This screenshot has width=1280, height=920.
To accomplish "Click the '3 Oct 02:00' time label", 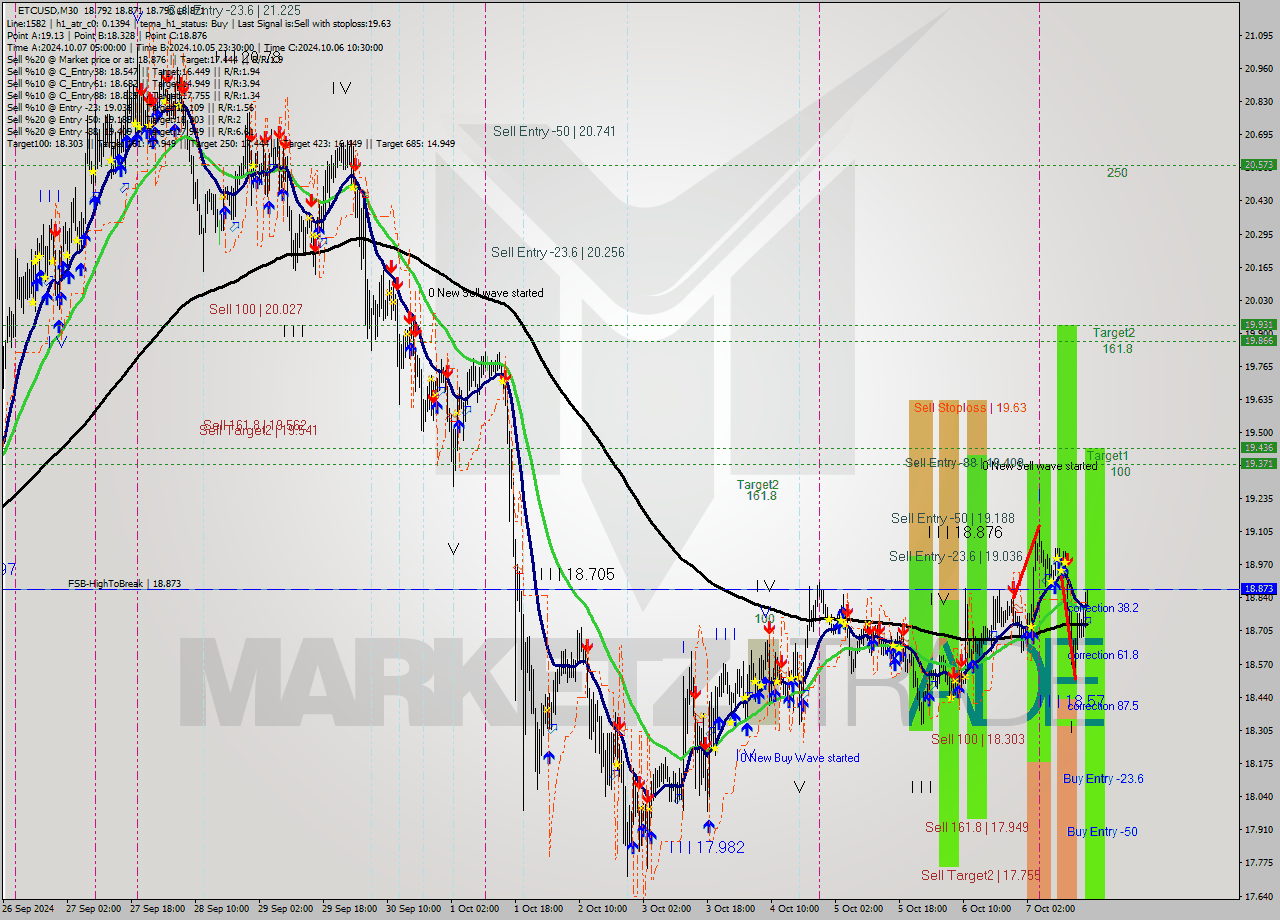I will click(668, 909).
